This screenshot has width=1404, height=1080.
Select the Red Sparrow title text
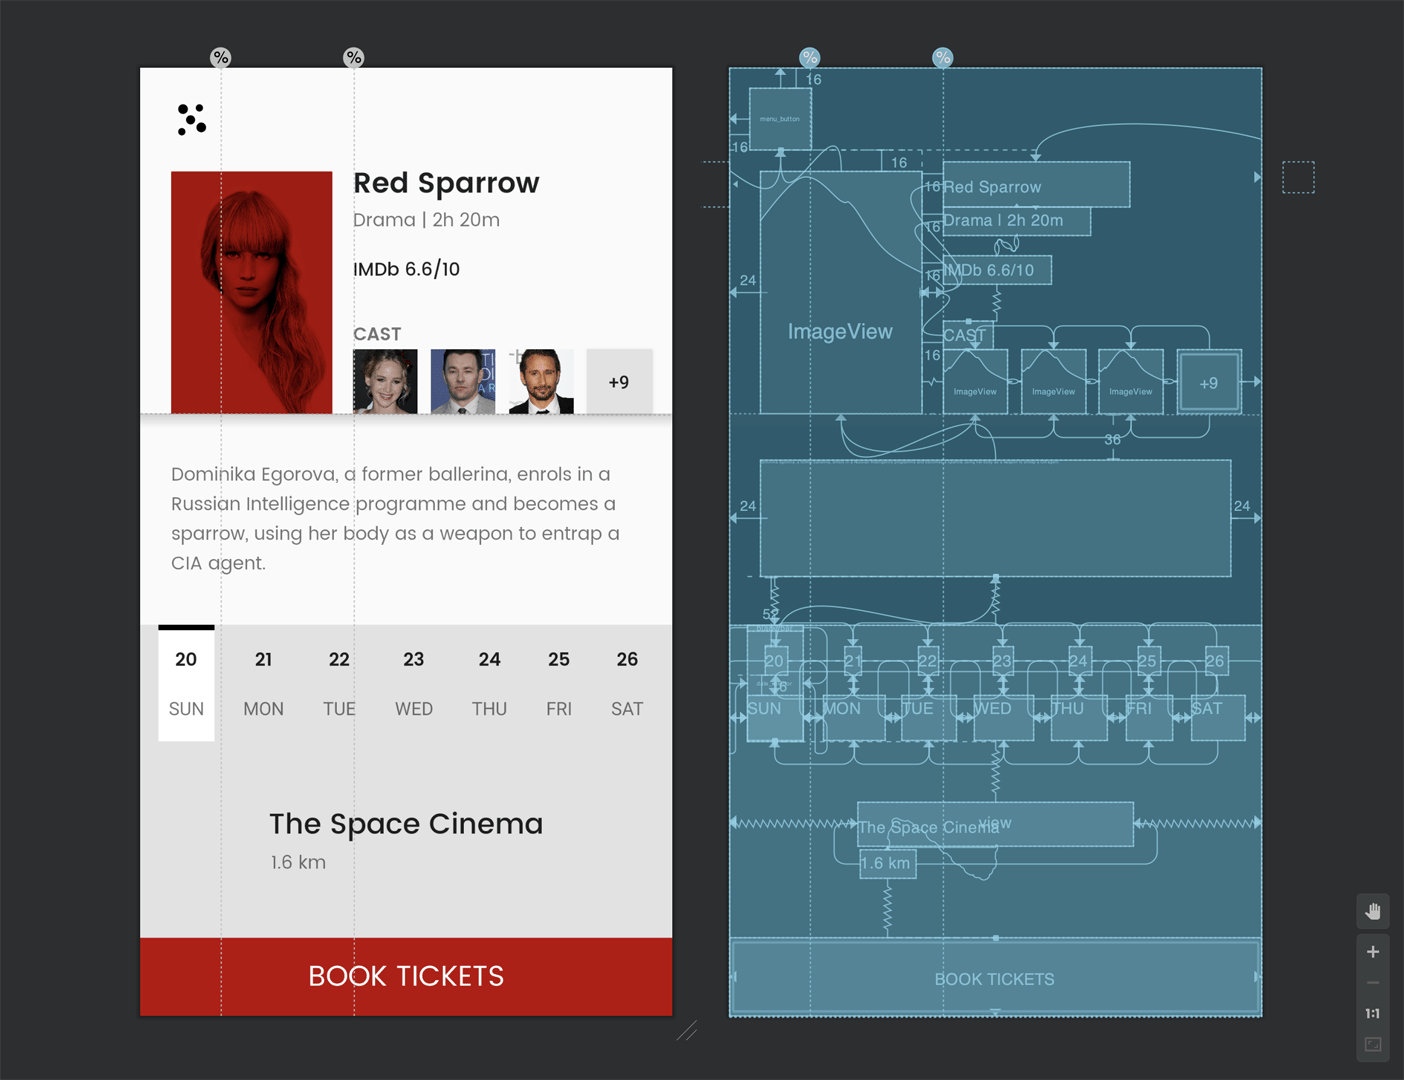click(446, 183)
